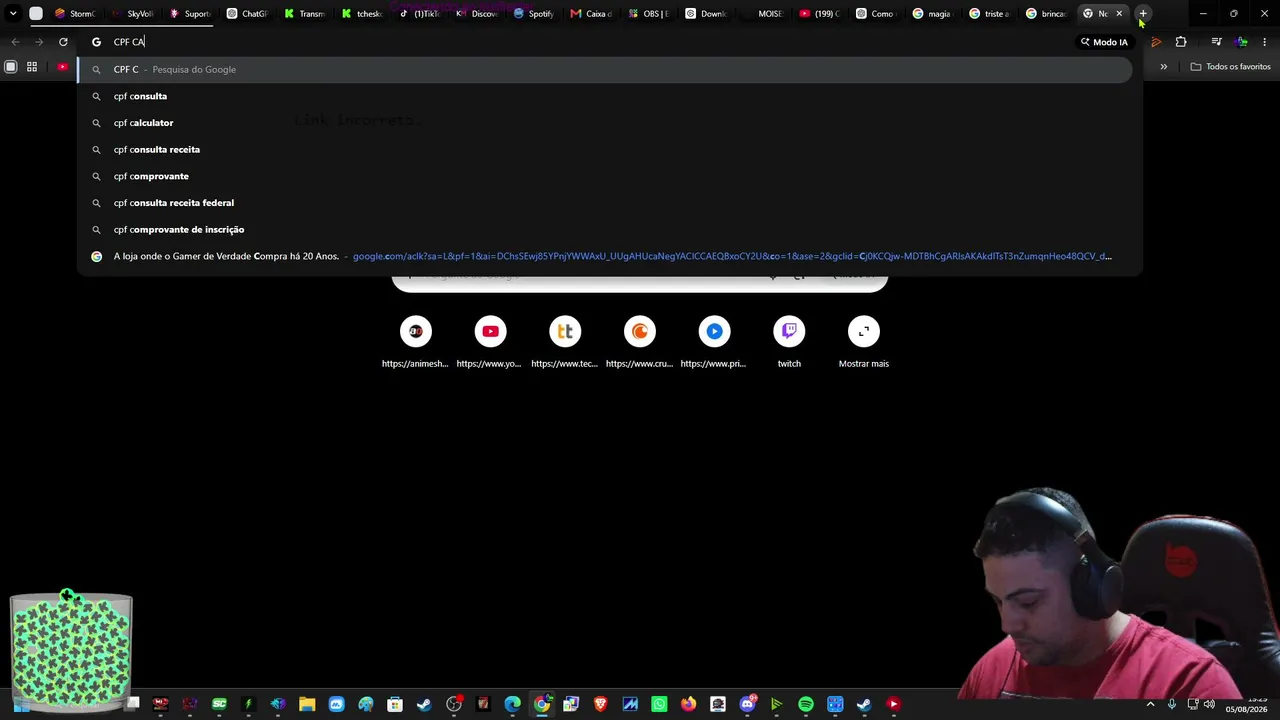Viewport: 1280px width, 720px height.
Task: Open the 'A loja onde o Gamer' ad suggestion
Action: [605, 256]
